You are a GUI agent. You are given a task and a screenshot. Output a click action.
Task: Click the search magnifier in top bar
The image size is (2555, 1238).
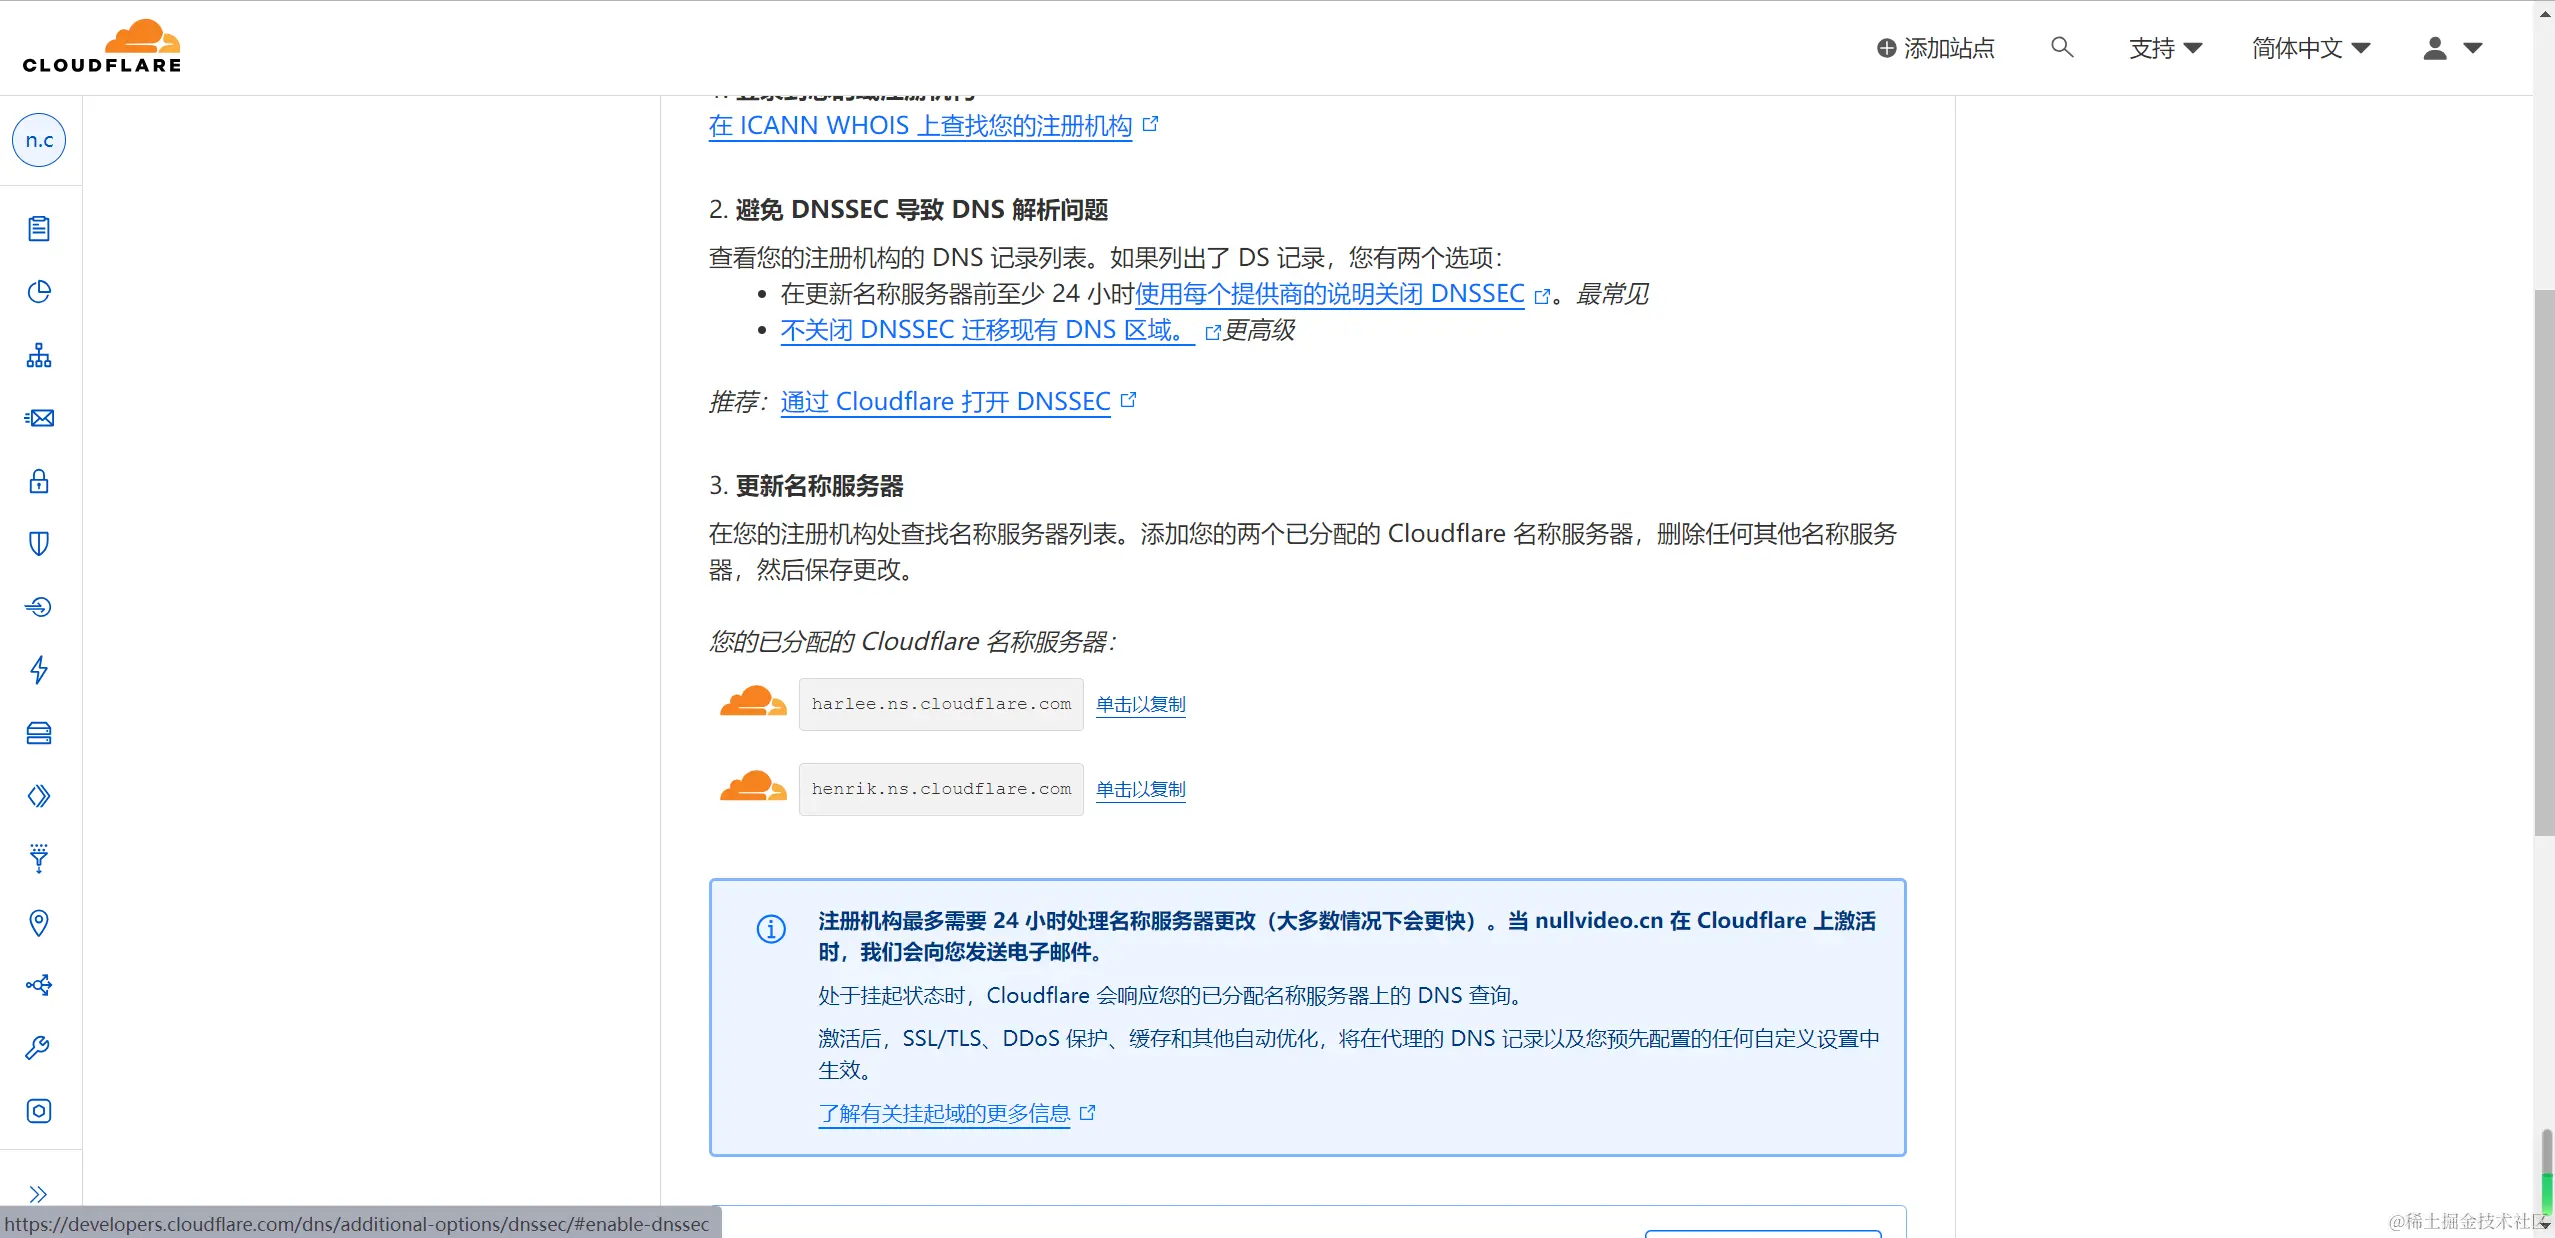point(2061,47)
